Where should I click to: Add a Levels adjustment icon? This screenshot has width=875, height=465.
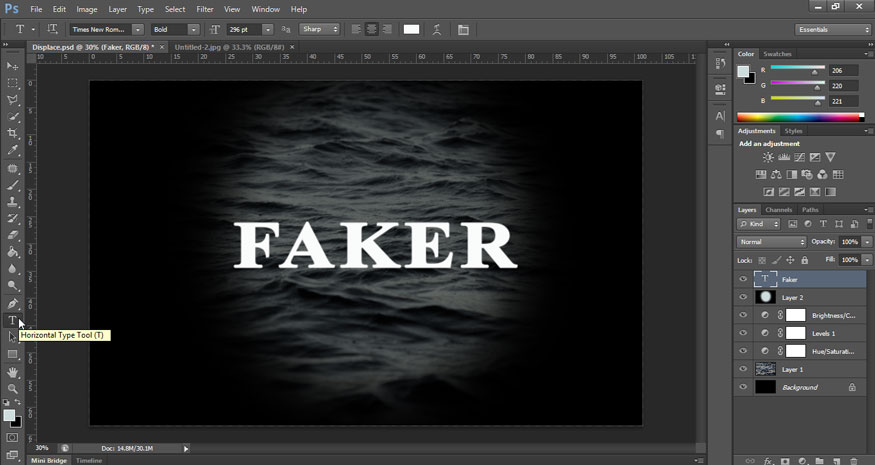coord(784,157)
